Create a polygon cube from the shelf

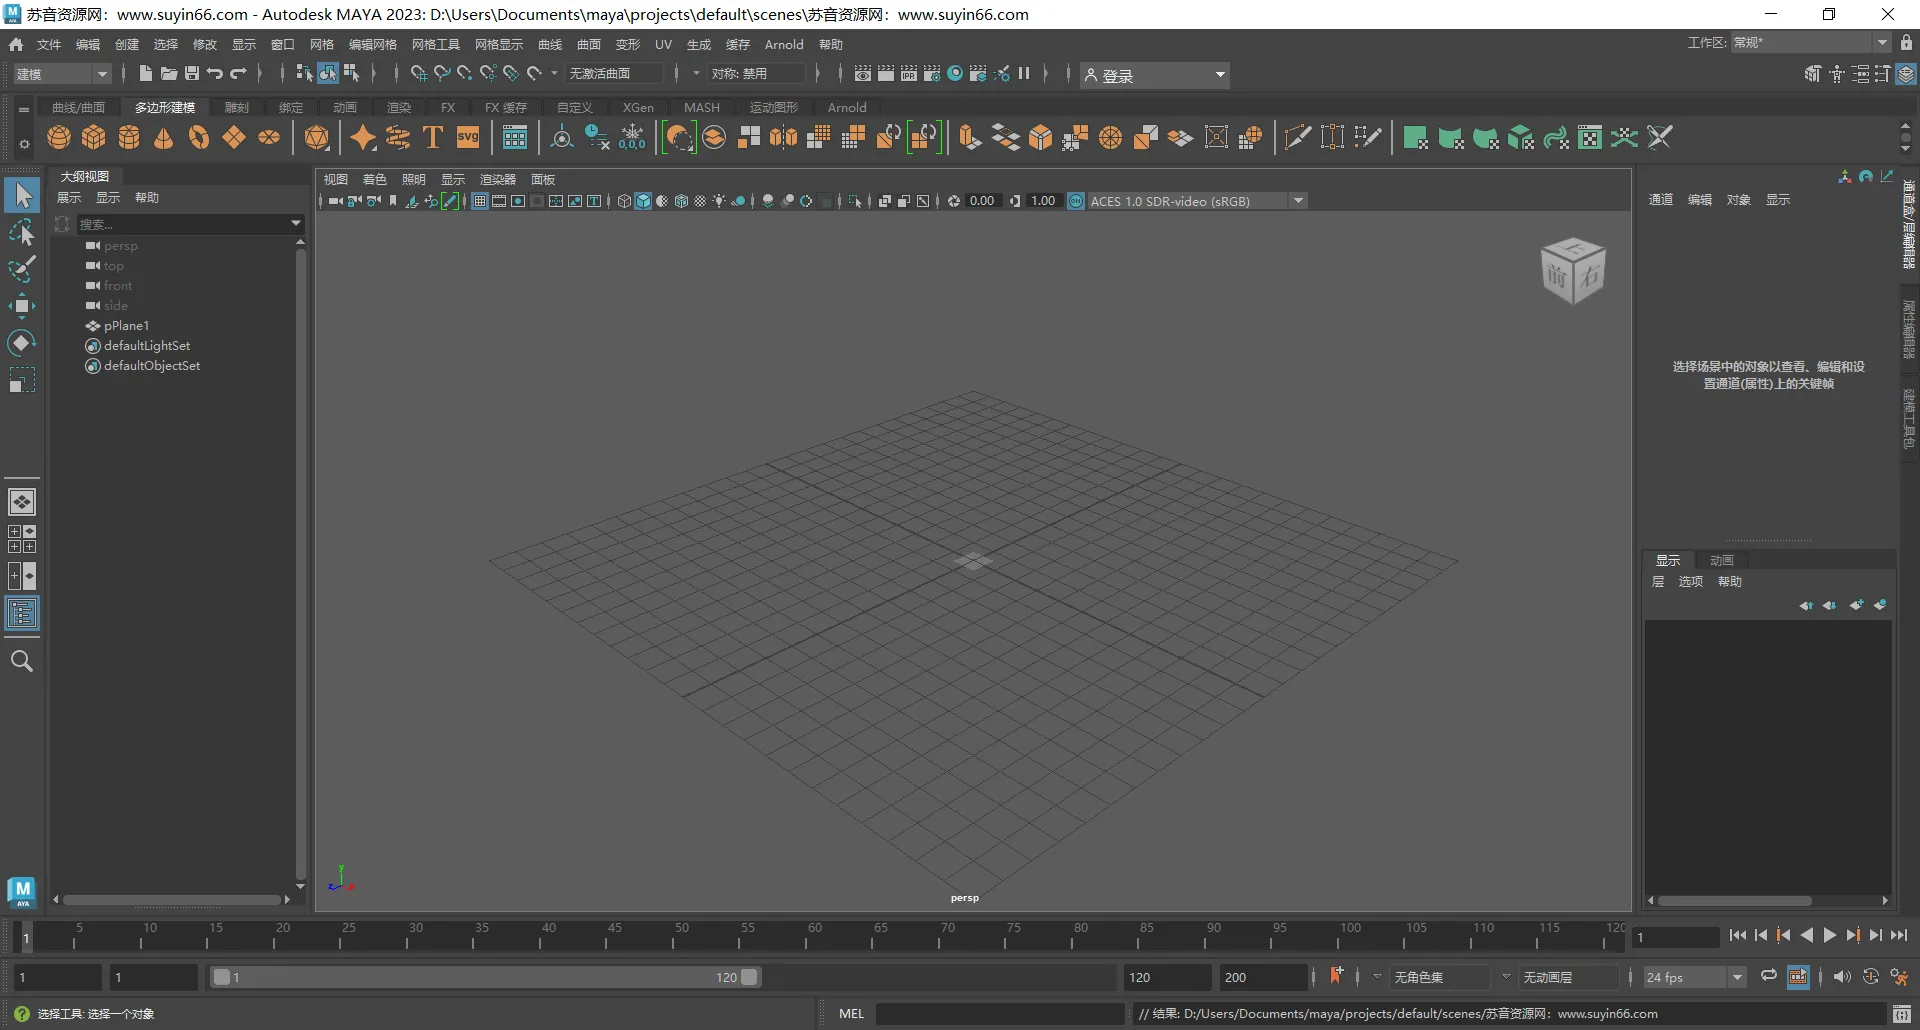(x=93, y=137)
